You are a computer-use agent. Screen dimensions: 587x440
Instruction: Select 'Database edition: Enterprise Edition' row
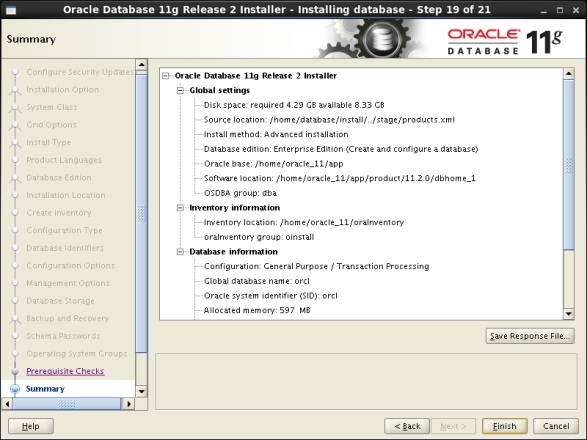click(341, 149)
